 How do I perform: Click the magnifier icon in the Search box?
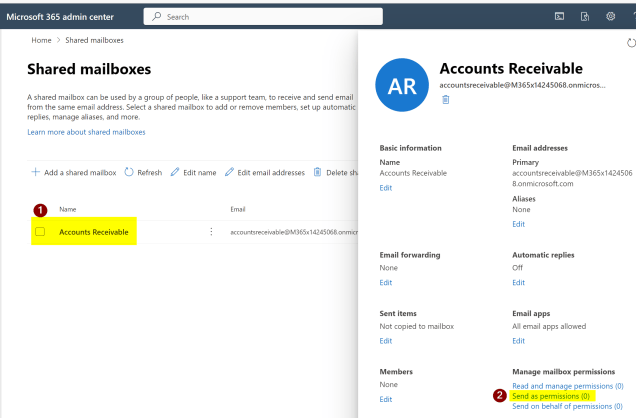(x=157, y=17)
